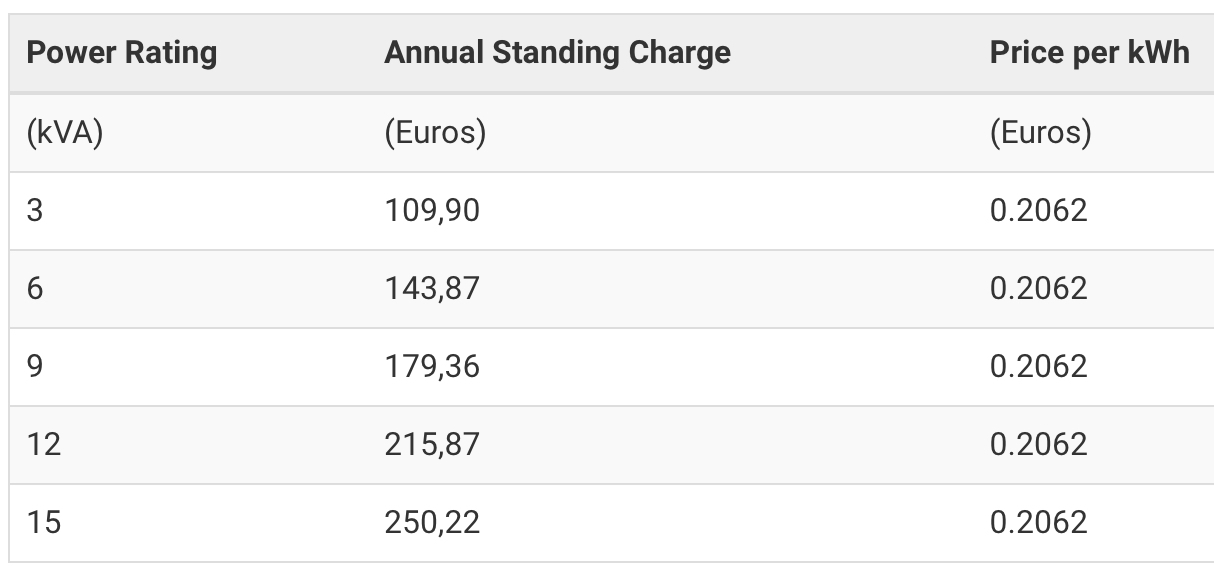Click the 3 kVA power rating cell
Screen dimensions: 1214x575
[x=35, y=211]
